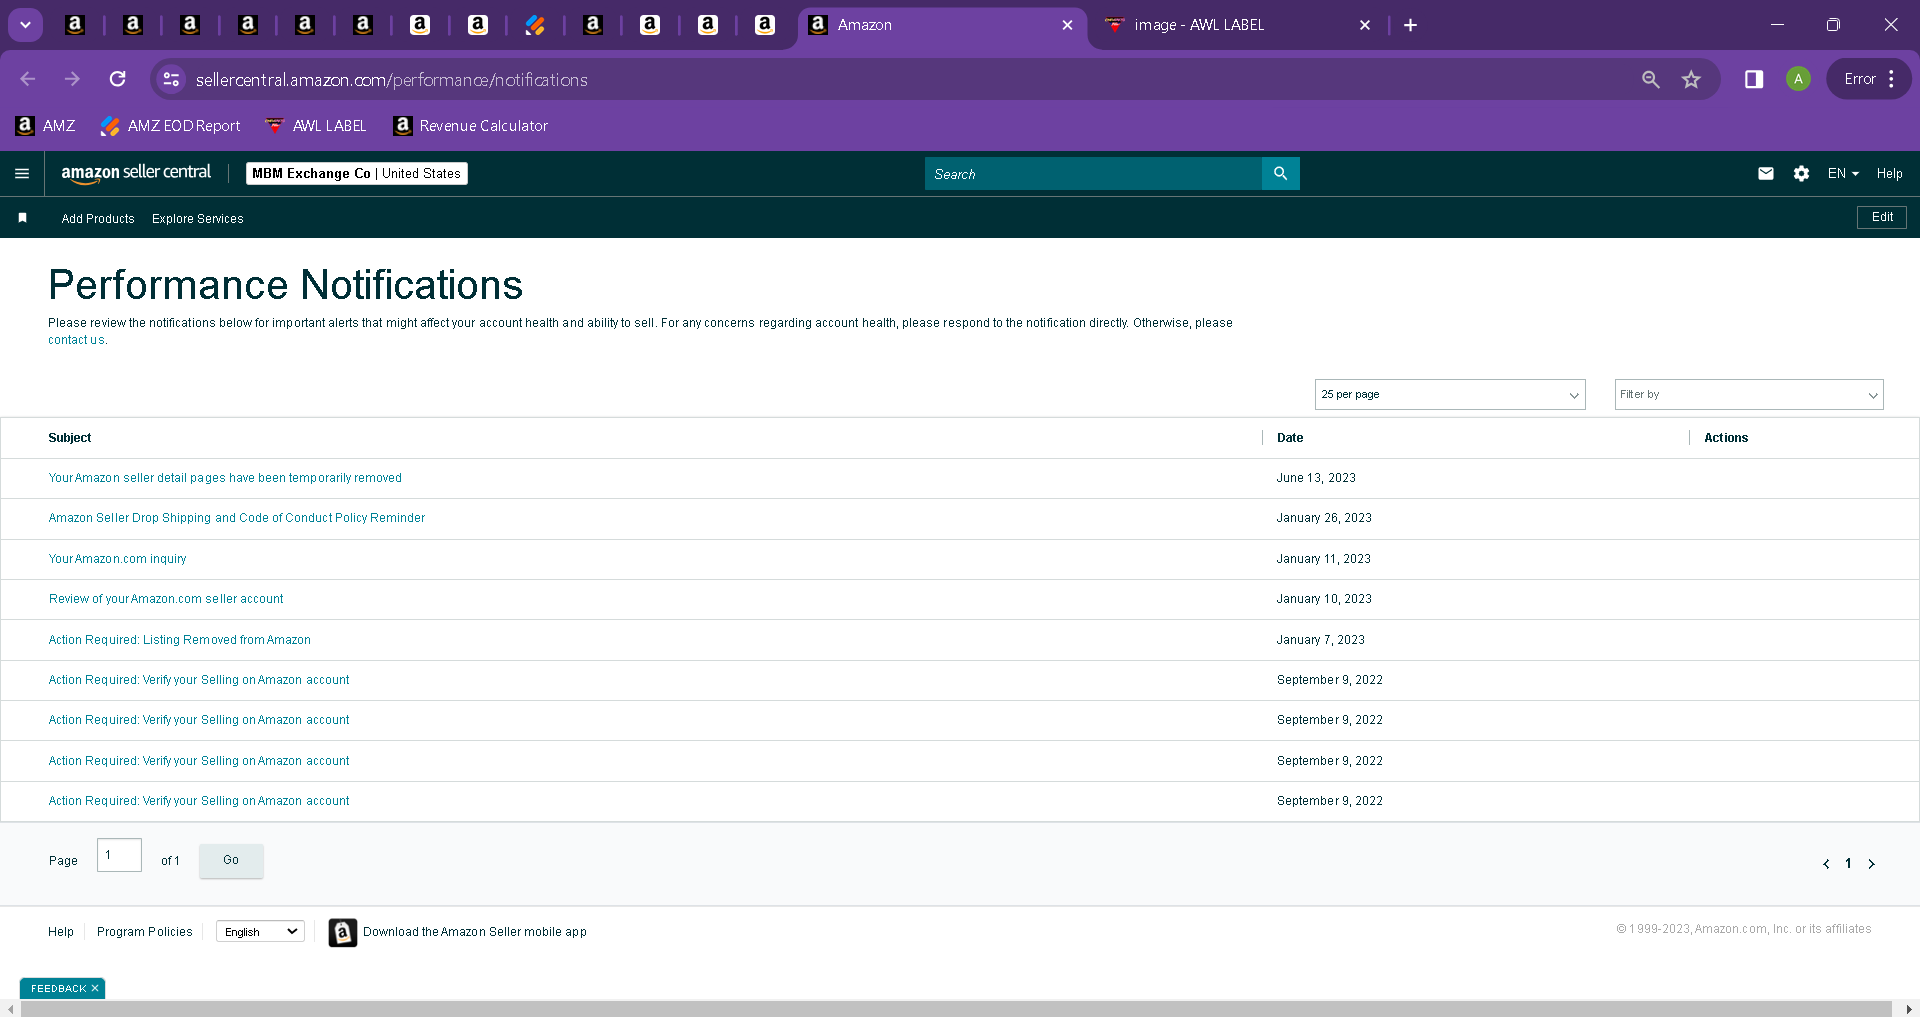Open the browser side panel icon
The image size is (1920, 1017).
1754,79
